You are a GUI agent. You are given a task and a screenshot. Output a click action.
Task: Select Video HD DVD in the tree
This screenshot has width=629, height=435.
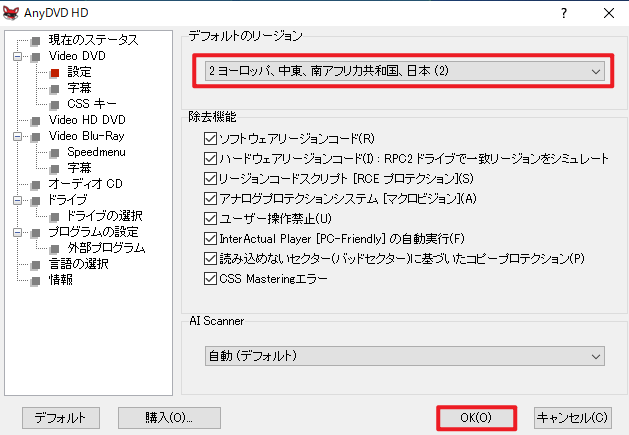pyautogui.click(x=87, y=120)
